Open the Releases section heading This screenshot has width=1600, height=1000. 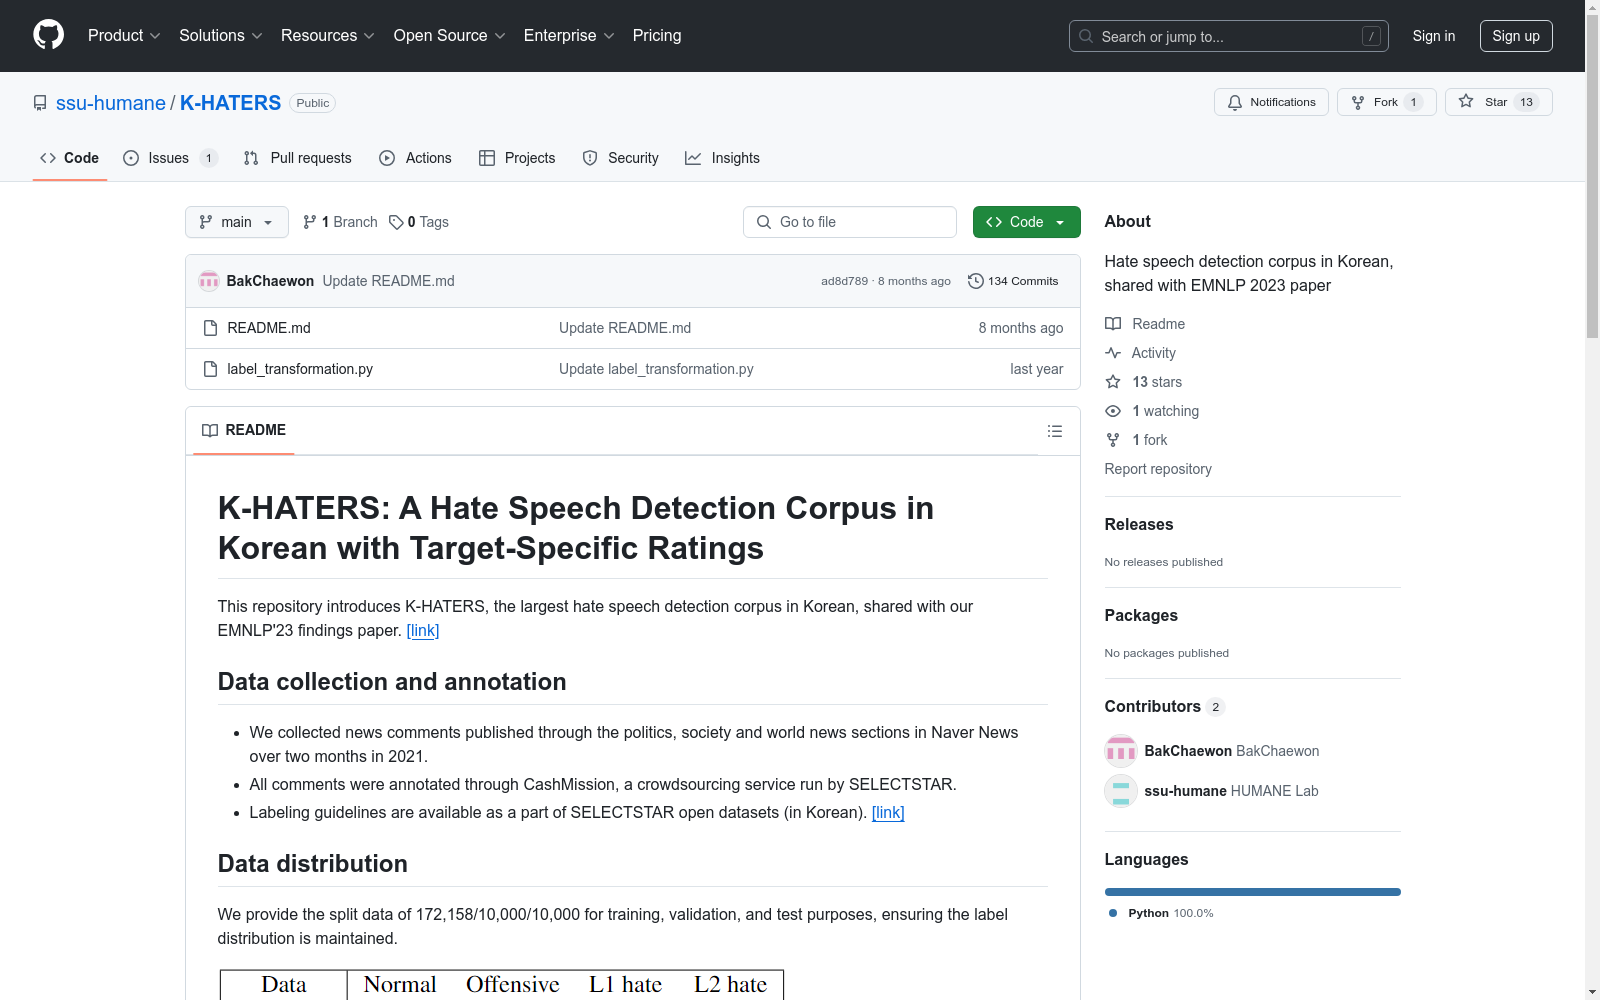click(1139, 524)
